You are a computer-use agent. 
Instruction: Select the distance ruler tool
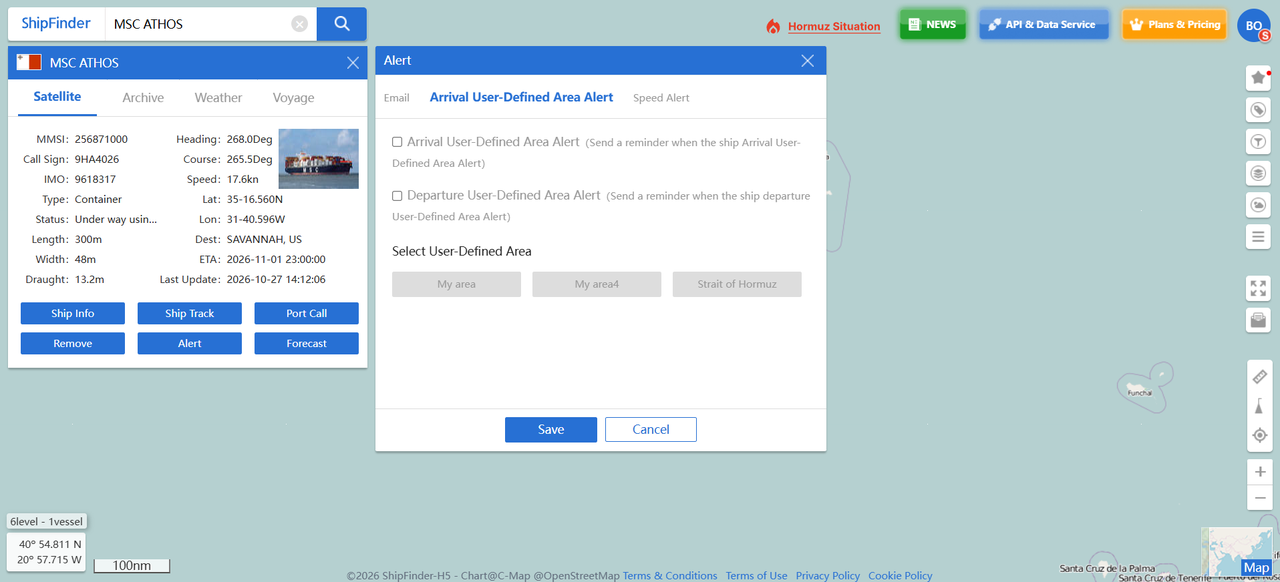(x=1259, y=377)
